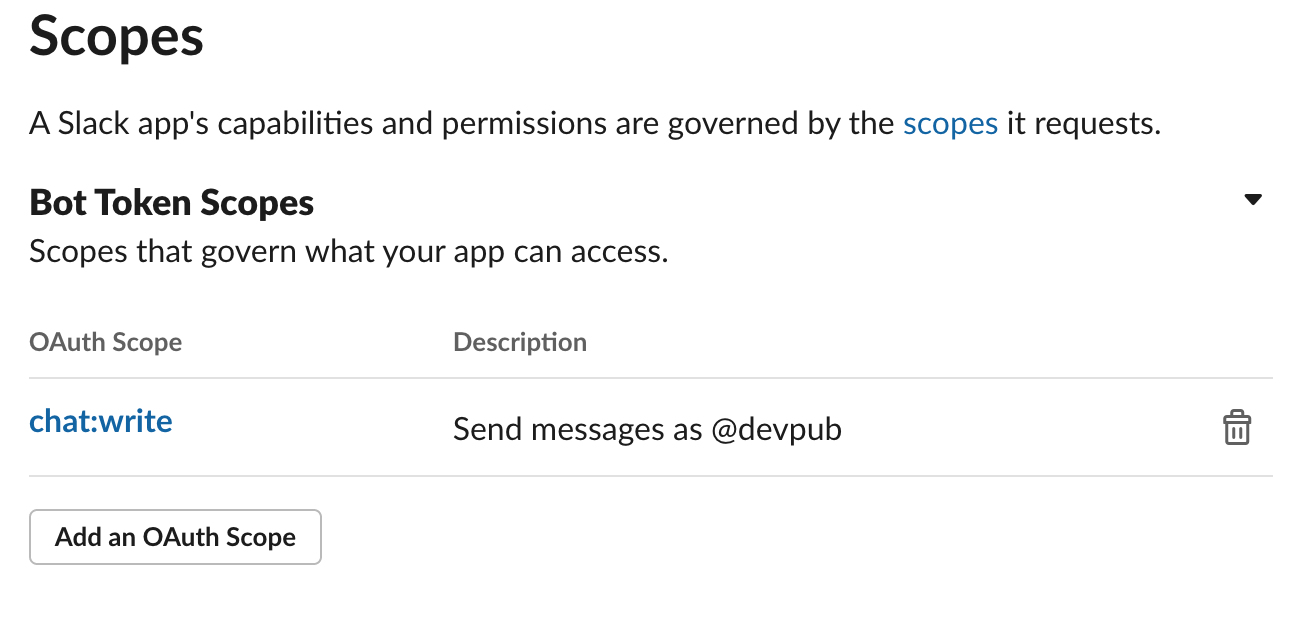Select the Send messages as @devpub description
Viewport: 1314px width, 626px height.
(647, 430)
